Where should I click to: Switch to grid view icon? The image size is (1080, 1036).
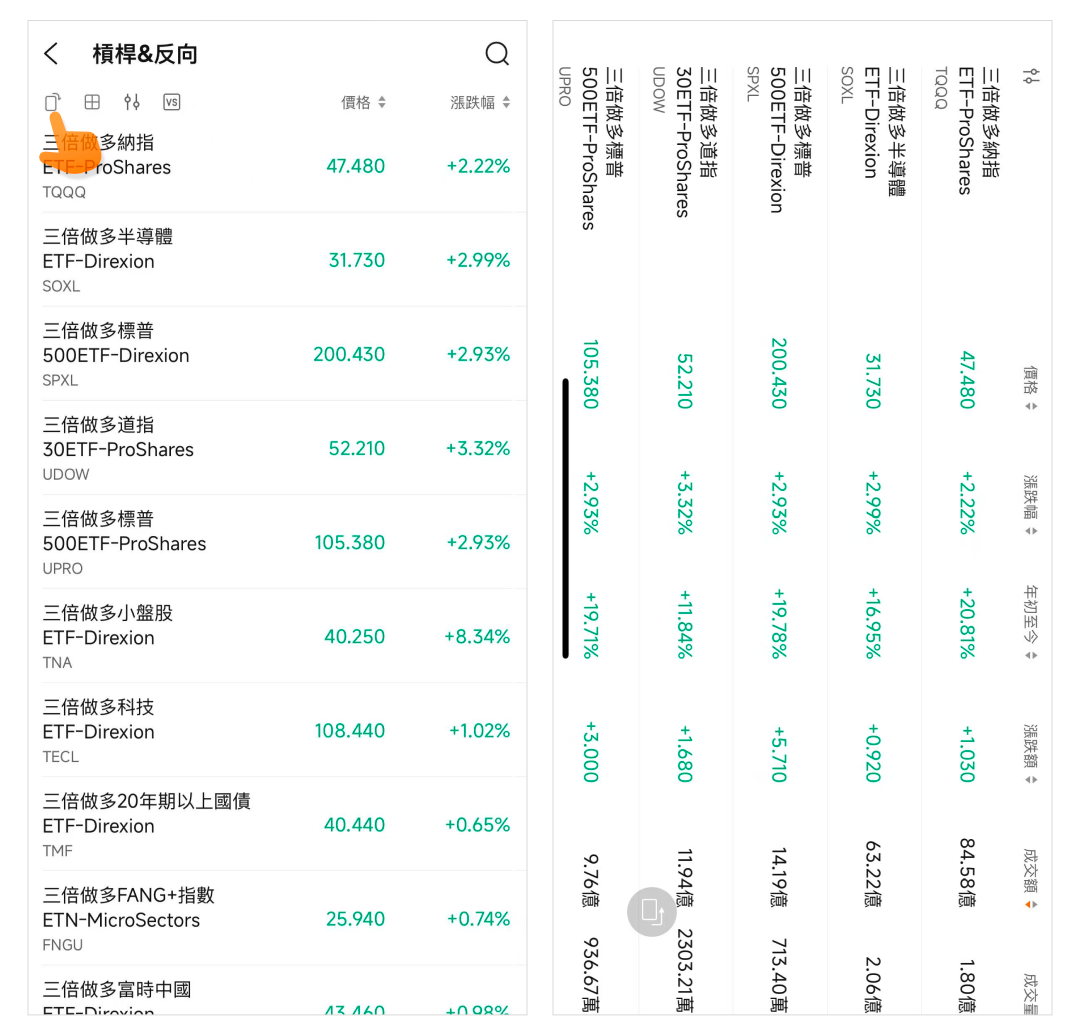(x=92, y=102)
